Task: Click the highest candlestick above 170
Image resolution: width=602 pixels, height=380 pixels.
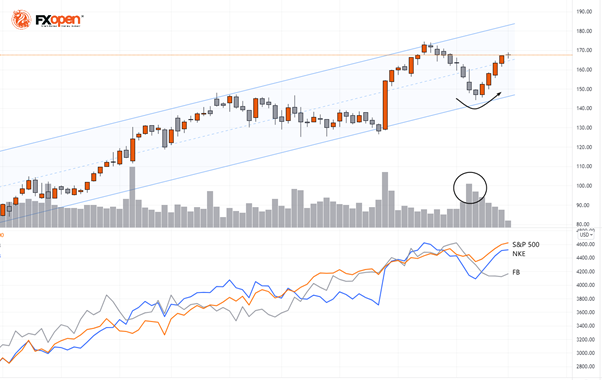Action: pos(424,48)
